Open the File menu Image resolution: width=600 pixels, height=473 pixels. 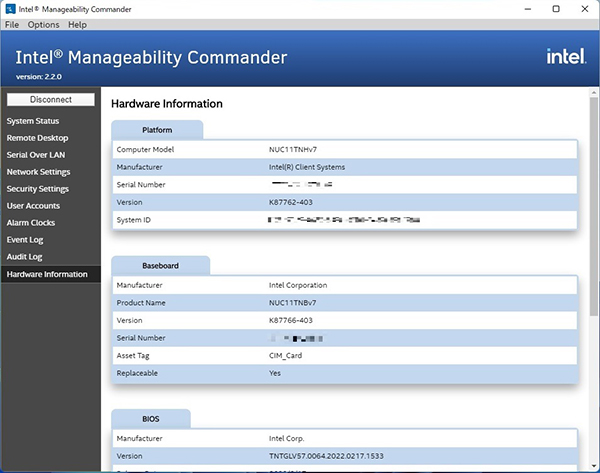12,24
